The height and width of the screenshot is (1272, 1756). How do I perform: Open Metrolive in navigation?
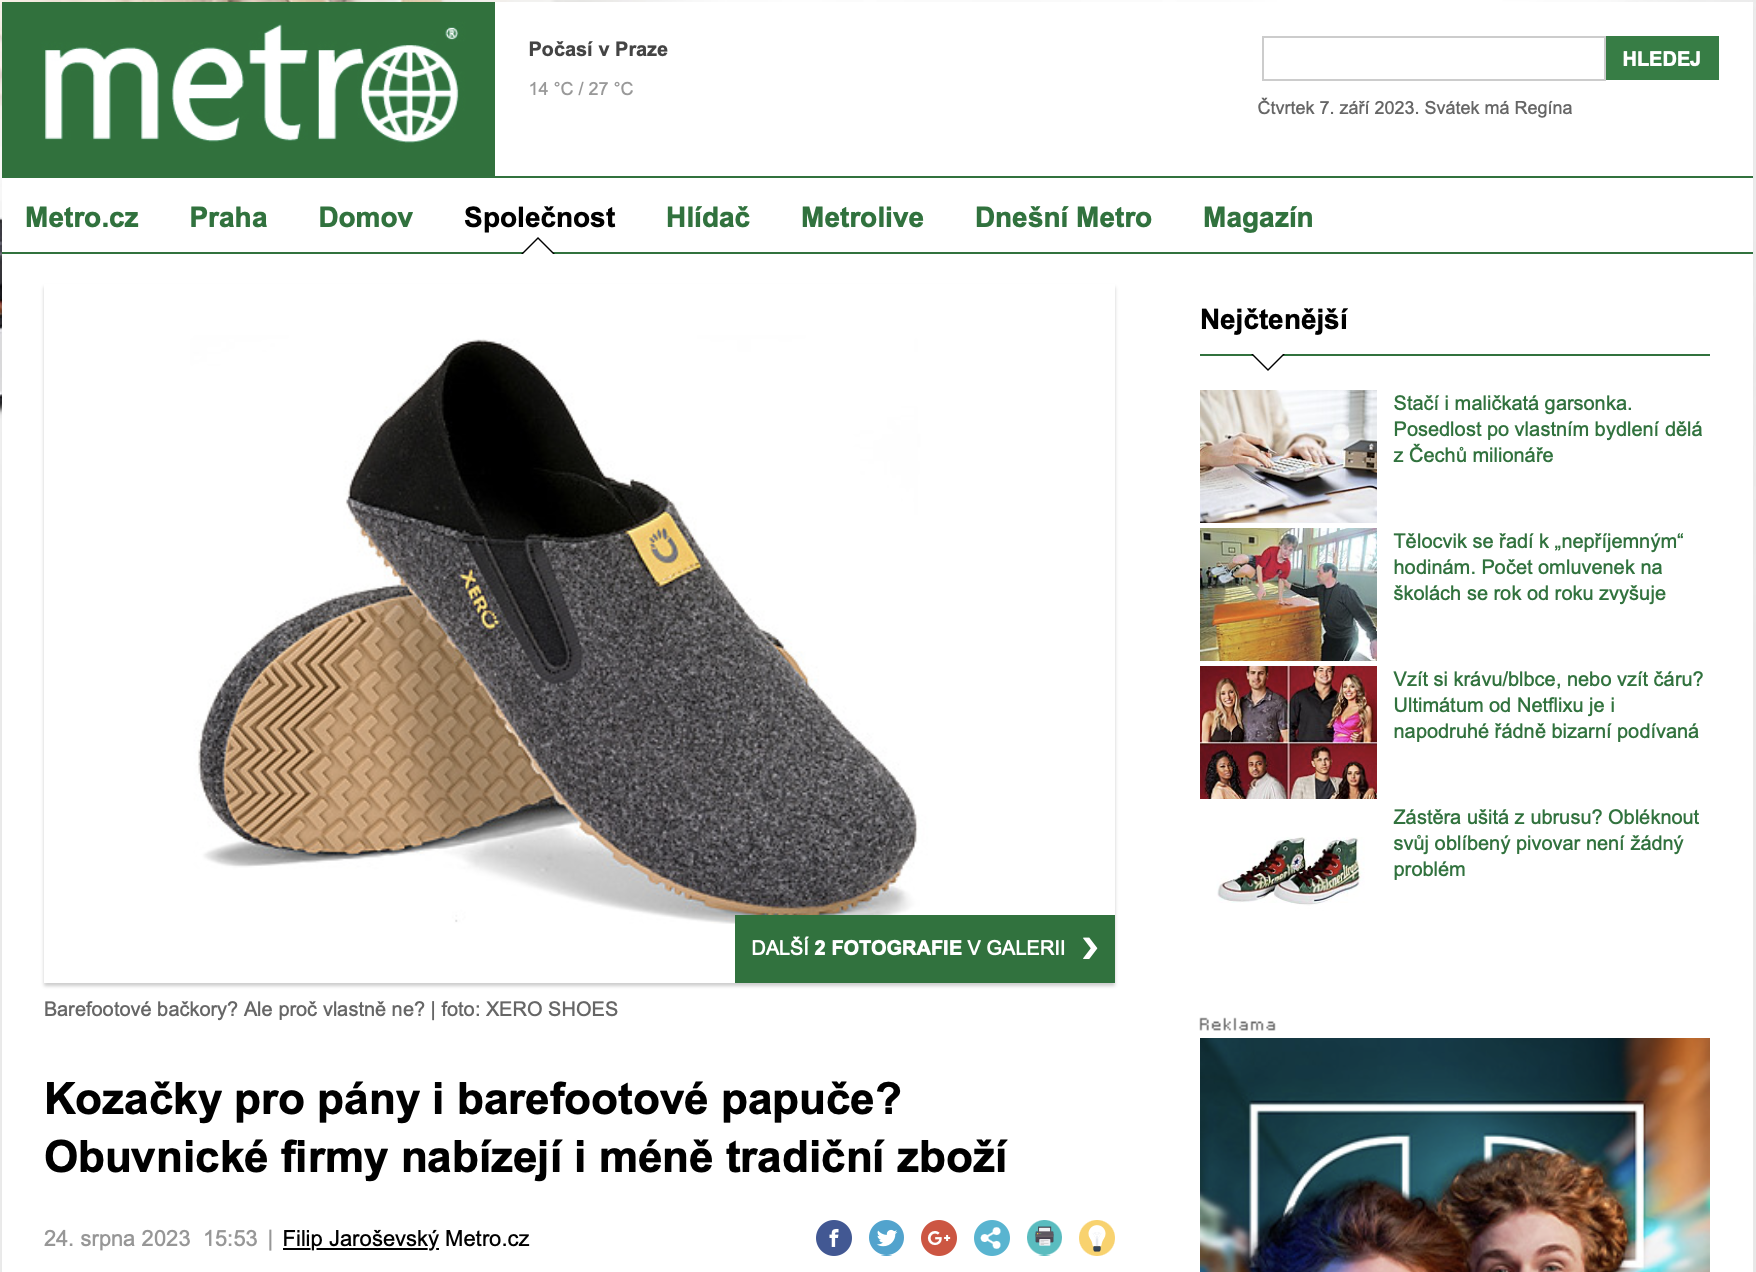tap(862, 217)
